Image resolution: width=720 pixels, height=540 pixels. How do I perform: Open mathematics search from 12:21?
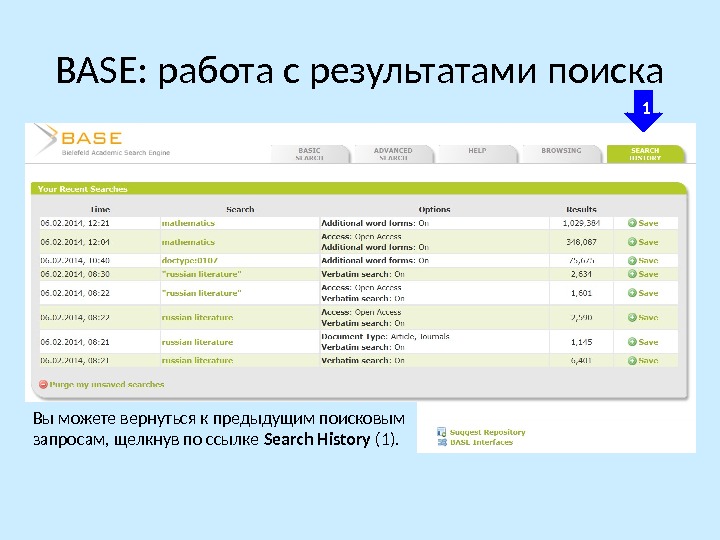(x=188, y=223)
